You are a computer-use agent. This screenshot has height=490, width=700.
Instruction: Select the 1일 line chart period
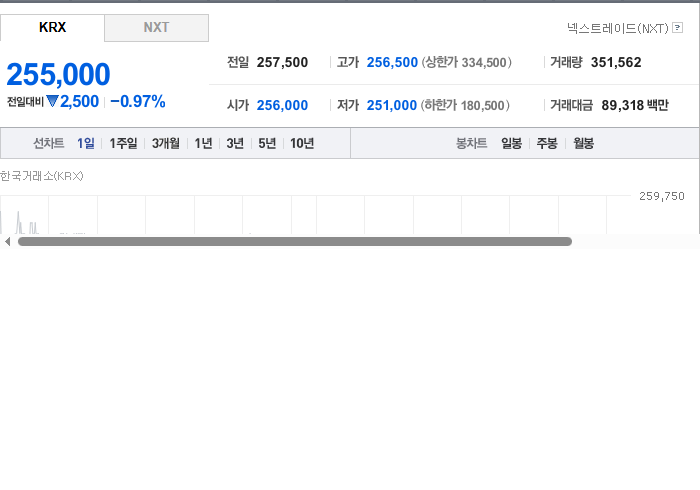click(86, 143)
